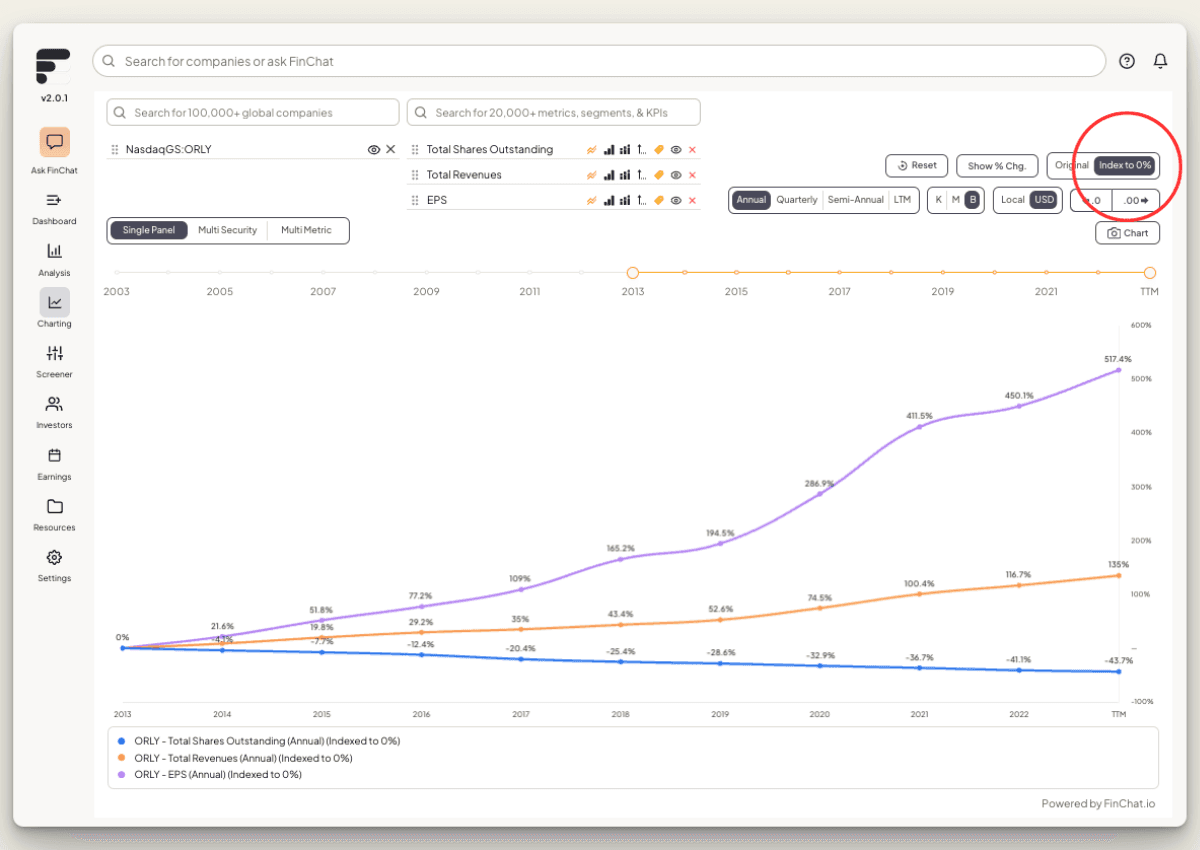Focus the global companies search field
This screenshot has width=1200, height=850.
click(x=253, y=112)
